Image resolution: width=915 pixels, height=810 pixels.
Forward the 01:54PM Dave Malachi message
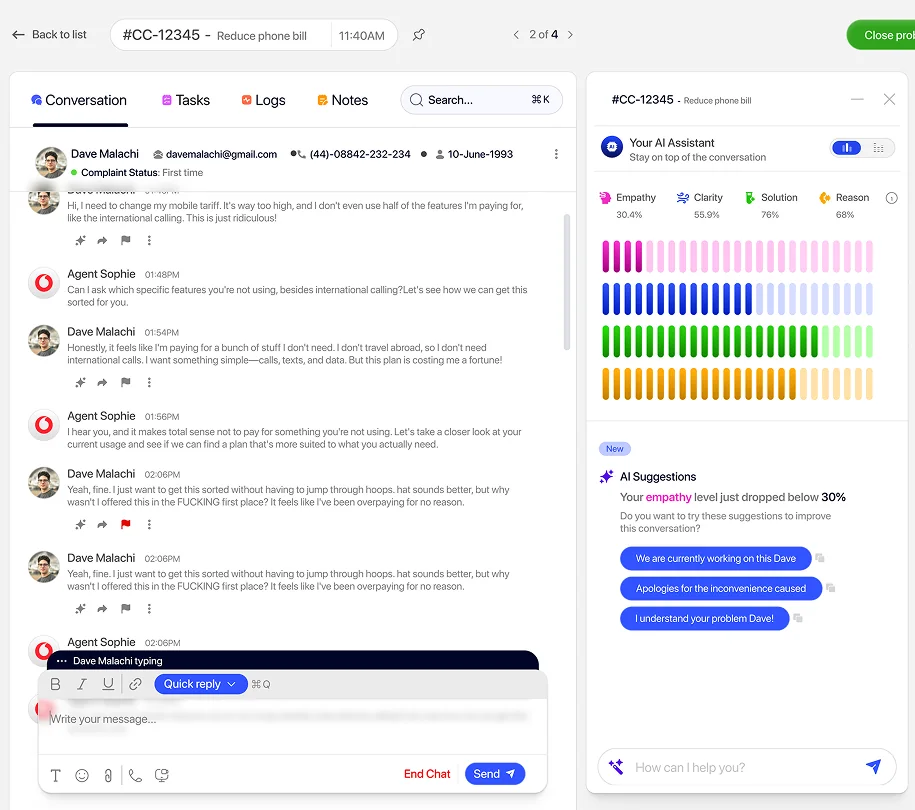coord(102,382)
